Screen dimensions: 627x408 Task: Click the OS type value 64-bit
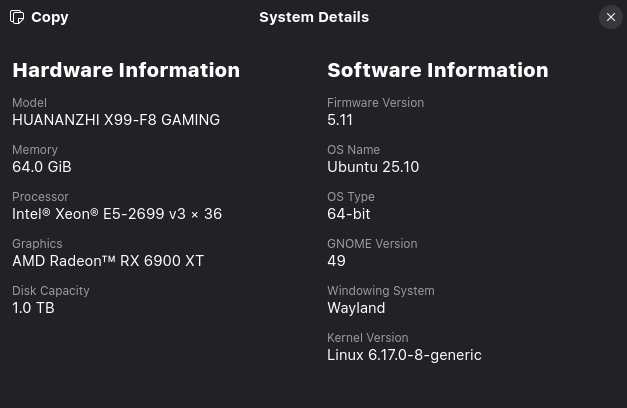349,214
